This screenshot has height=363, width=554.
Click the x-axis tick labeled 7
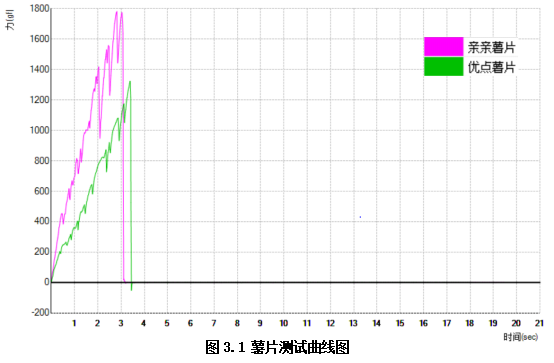pos(214,323)
